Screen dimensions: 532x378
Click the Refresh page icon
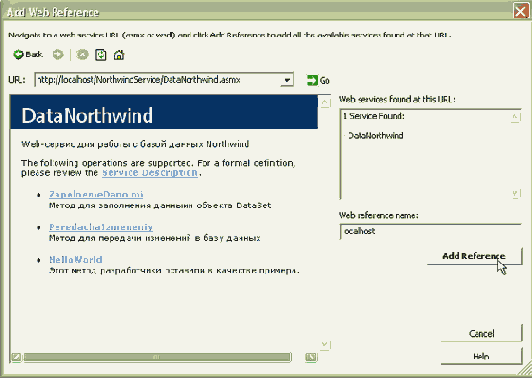(x=101, y=55)
